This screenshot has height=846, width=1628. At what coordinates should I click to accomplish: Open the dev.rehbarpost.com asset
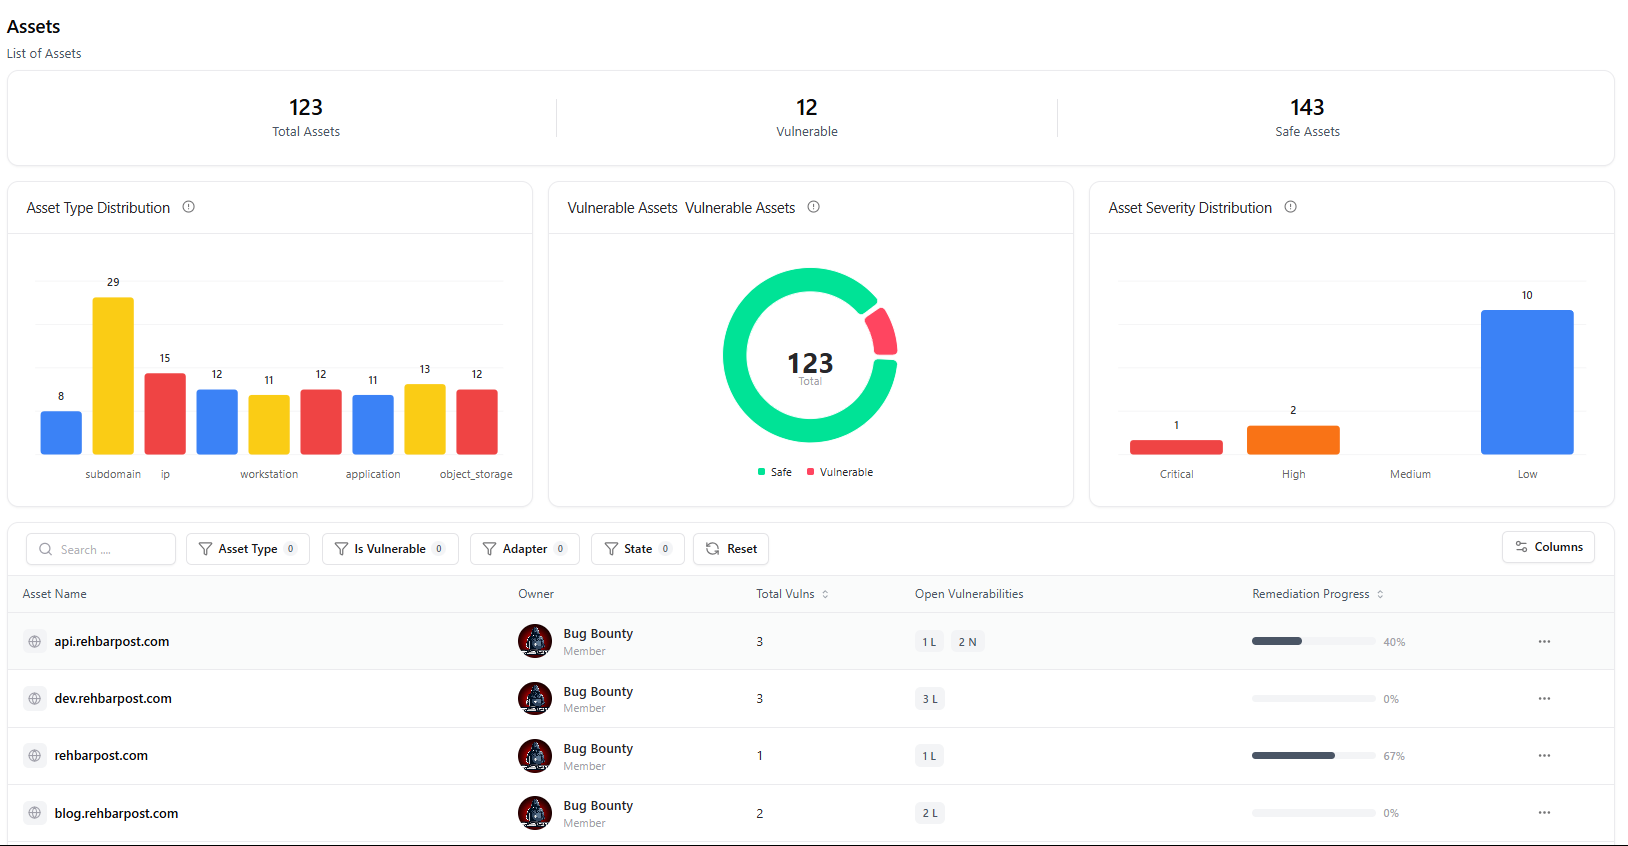(113, 699)
